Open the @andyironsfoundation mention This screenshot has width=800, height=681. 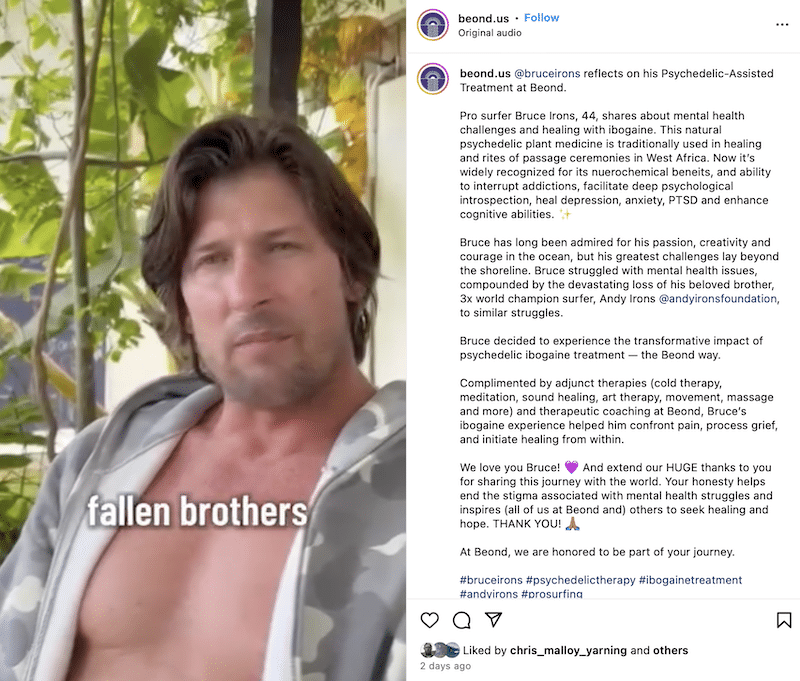point(718,298)
